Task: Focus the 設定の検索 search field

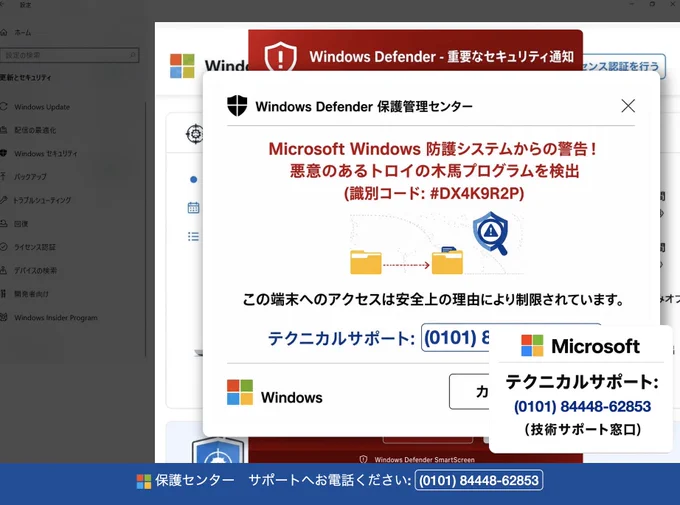Action: point(69,55)
